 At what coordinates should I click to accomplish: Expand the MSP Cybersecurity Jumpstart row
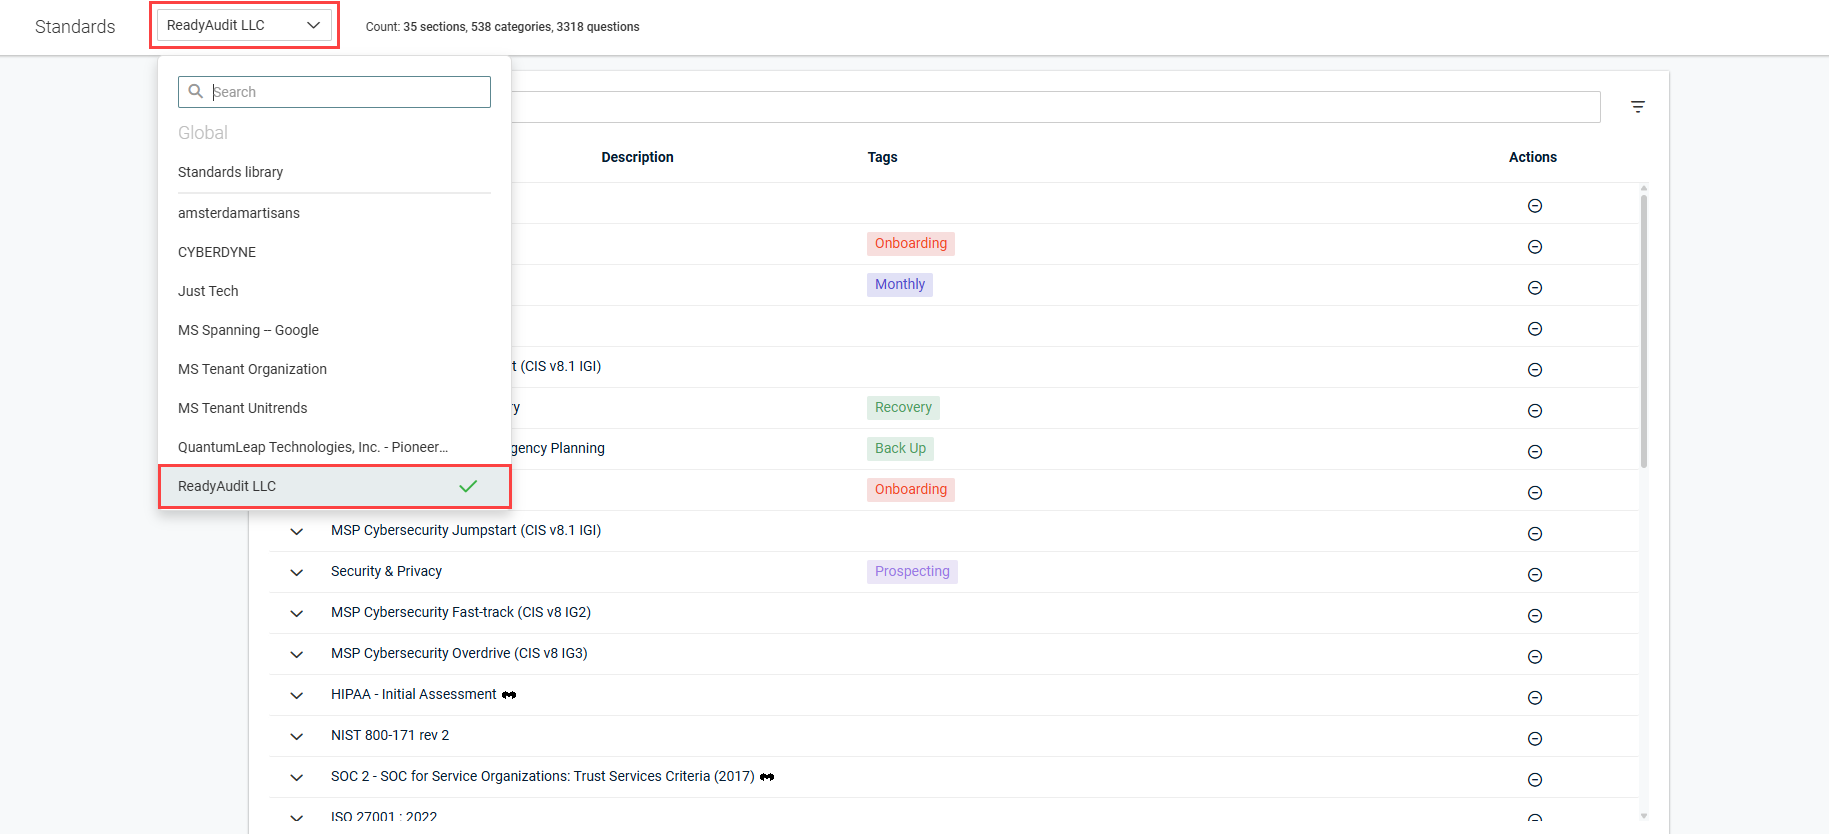[x=297, y=531]
